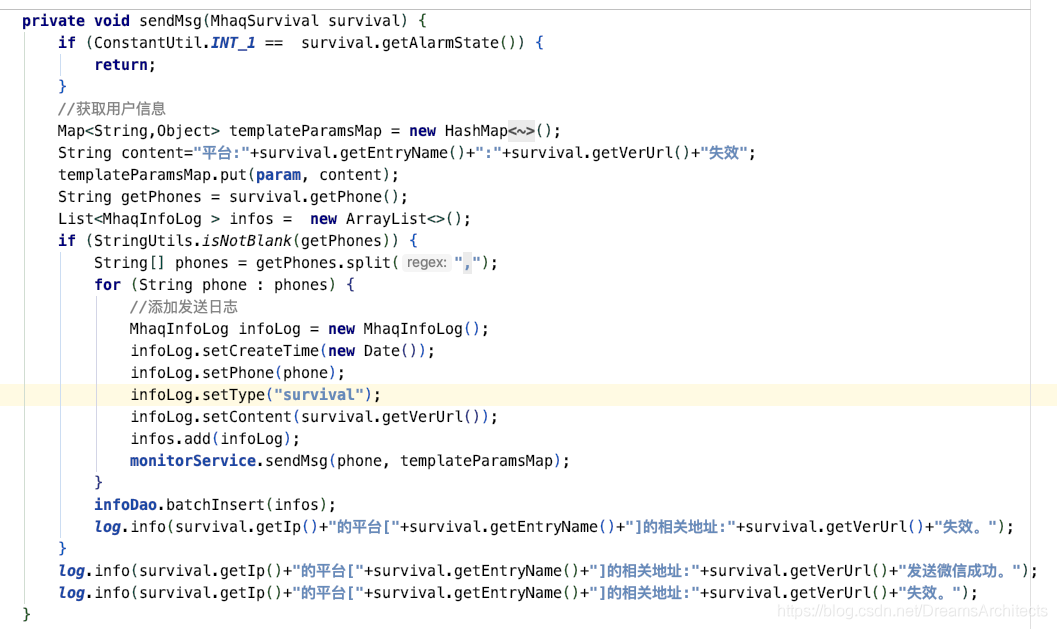Screen dimensions: 1057x629
Task: Click the "regex:" parameter hint in split call
Action: click(x=427, y=263)
